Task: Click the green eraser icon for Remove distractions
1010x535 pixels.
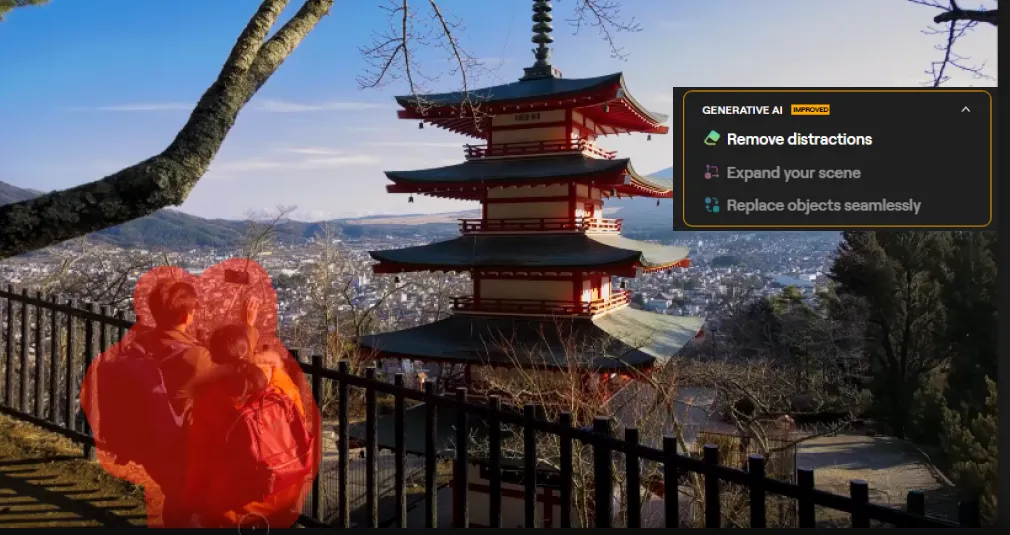Action: pyautogui.click(x=711, y=139)
